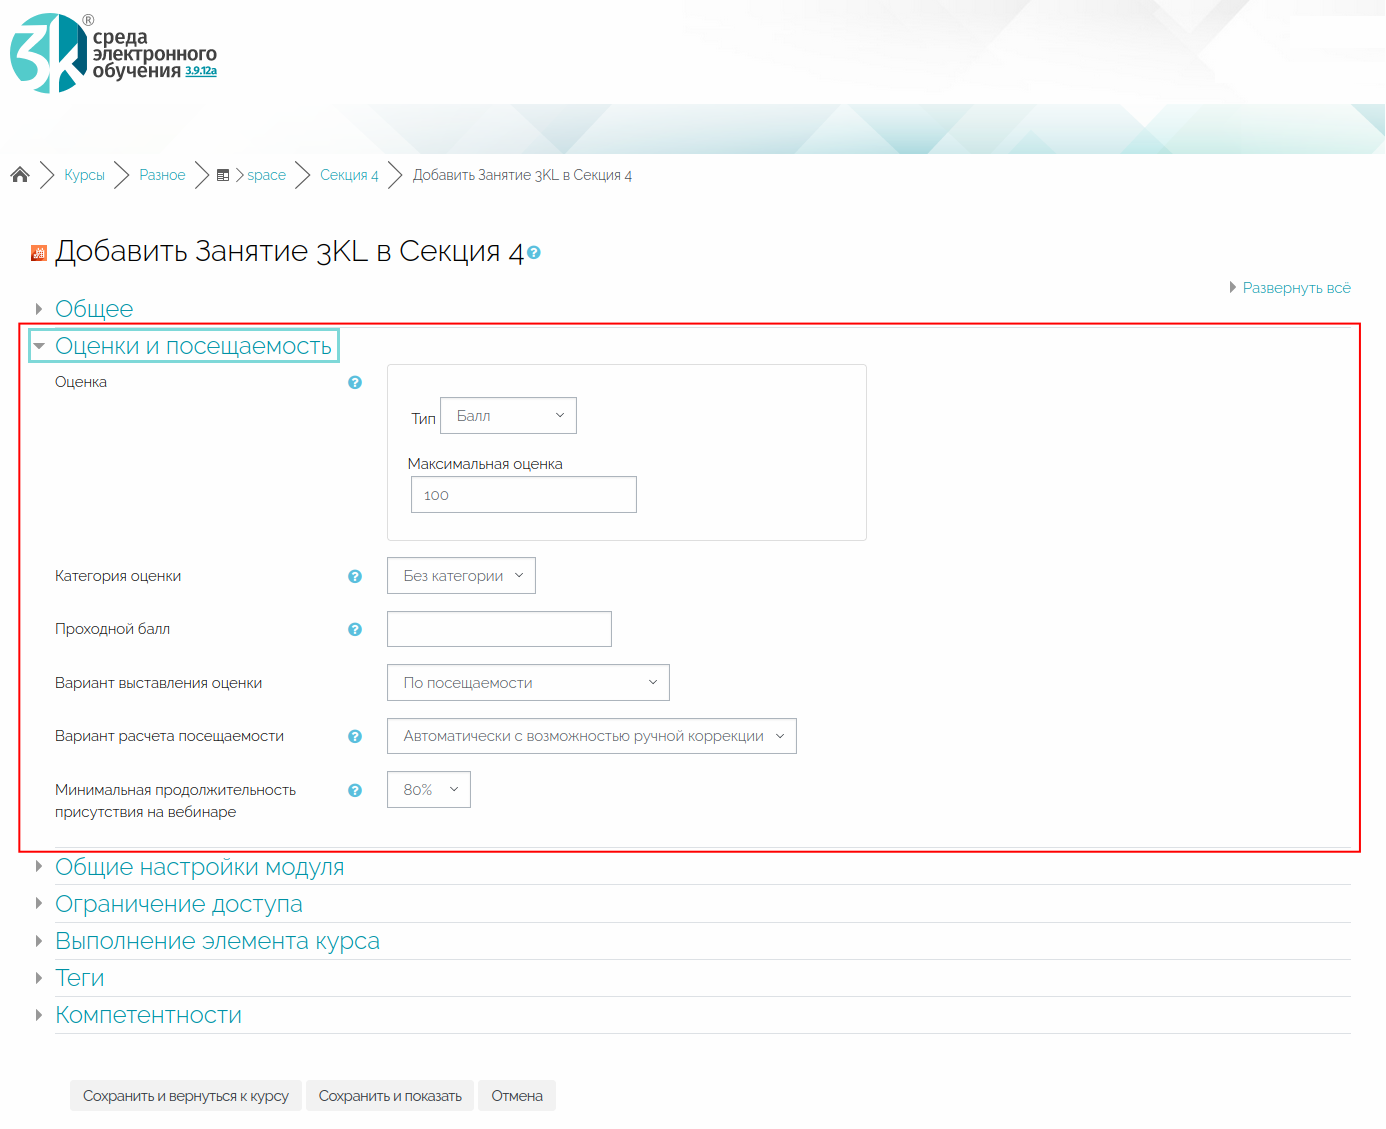The width and height of the screenshot is (1386, 1129).
Task: Click the home icon in breadcrumbs
Action: pos(20,175)
